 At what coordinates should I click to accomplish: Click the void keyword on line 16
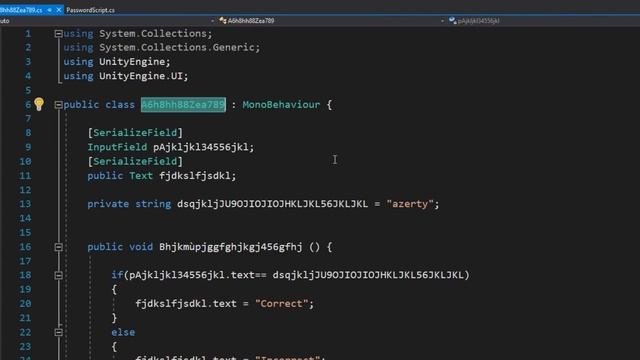coord(141,247)
